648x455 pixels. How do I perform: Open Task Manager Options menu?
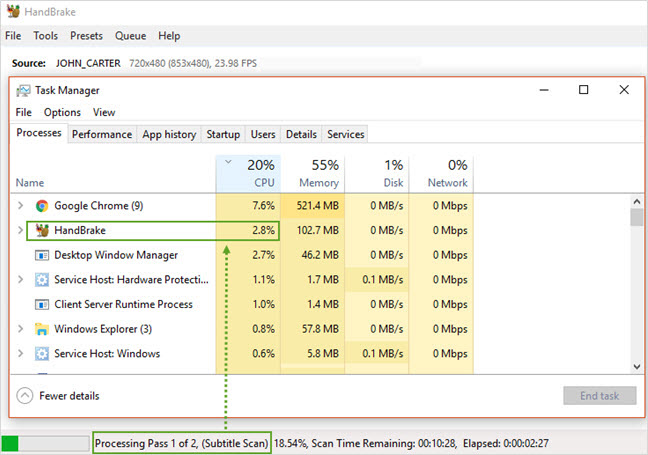coord(62,112)
